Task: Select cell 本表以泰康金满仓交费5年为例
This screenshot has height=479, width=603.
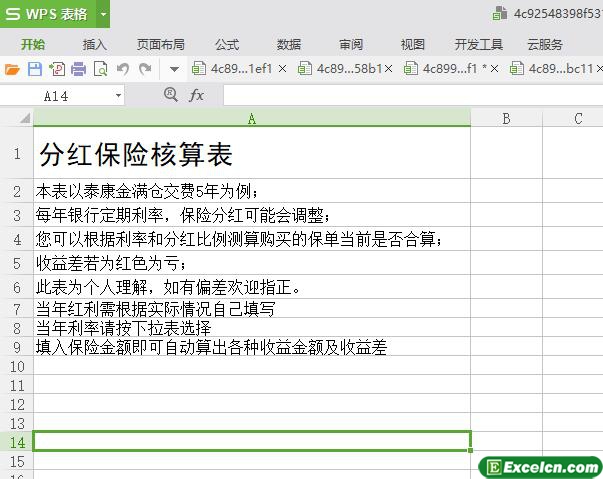Action: [x=252, y=191]
